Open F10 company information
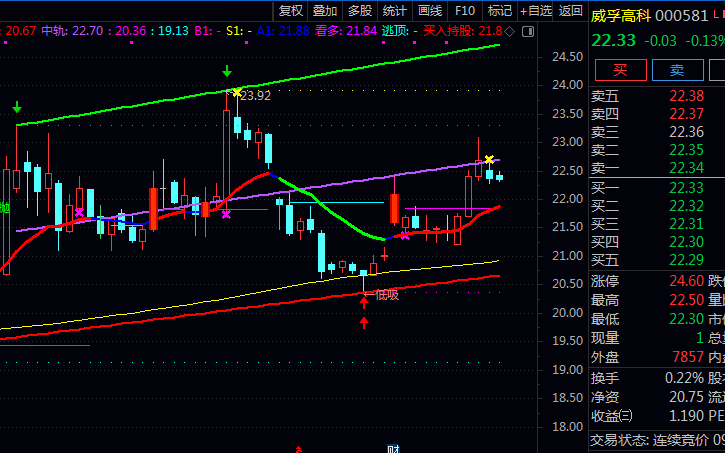The image size is (725, 453). tap(465, 11)
